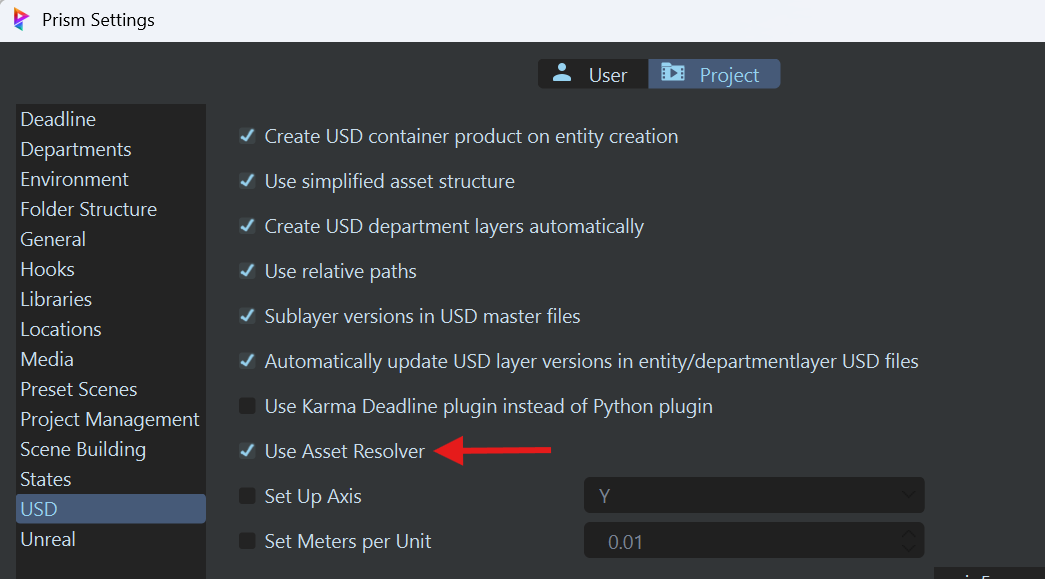Select the USD category in the sidebar
1045x579 pixels.
coord(111,509)
